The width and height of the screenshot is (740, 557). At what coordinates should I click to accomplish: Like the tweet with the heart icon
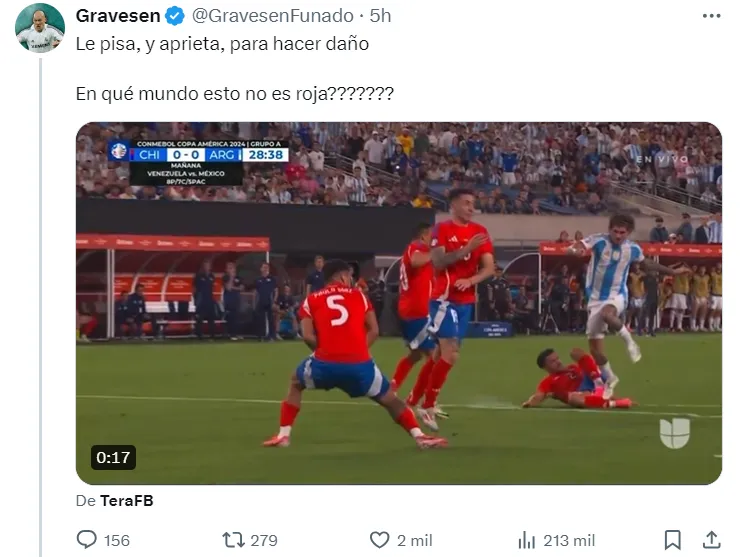point(379,540)
